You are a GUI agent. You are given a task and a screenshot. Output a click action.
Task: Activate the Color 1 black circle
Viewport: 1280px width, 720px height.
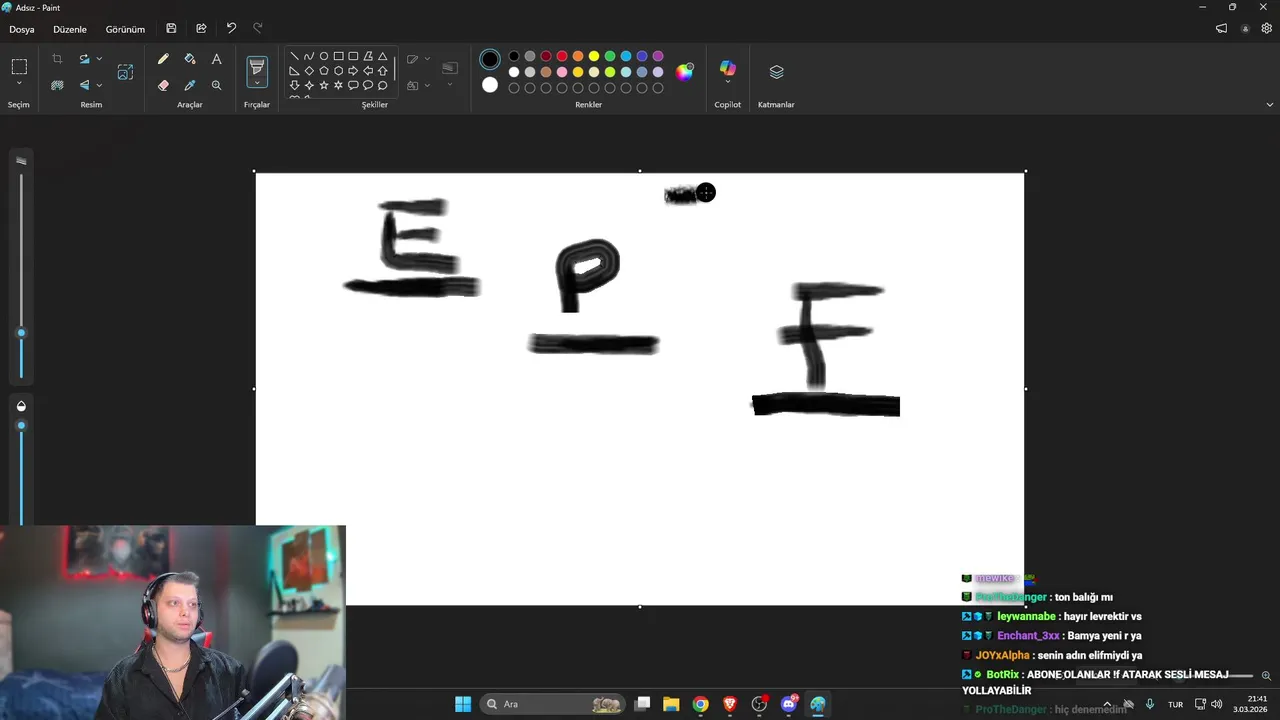pyautogui.click(x=490, y=60)
